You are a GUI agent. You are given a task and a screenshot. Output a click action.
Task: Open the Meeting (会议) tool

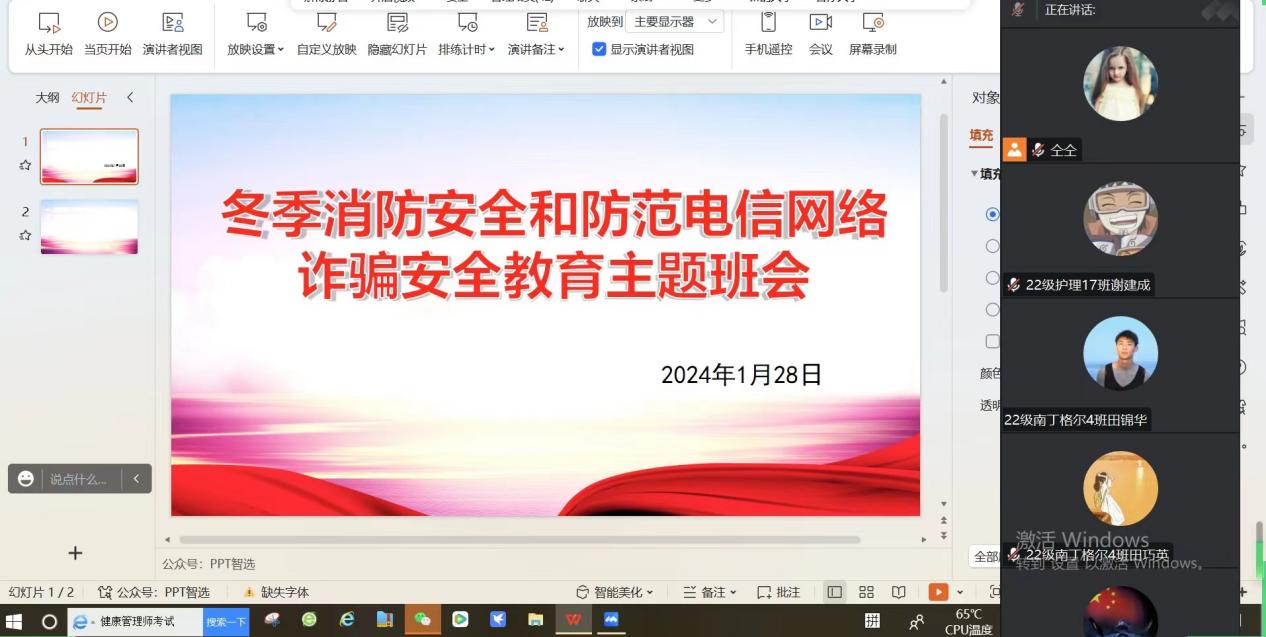point(820,33)
